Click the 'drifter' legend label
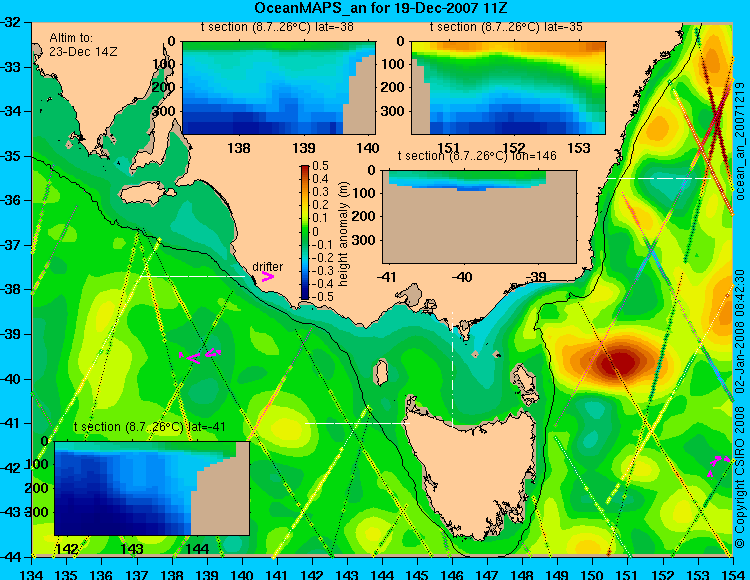The image size is (750, 580). 267,266
